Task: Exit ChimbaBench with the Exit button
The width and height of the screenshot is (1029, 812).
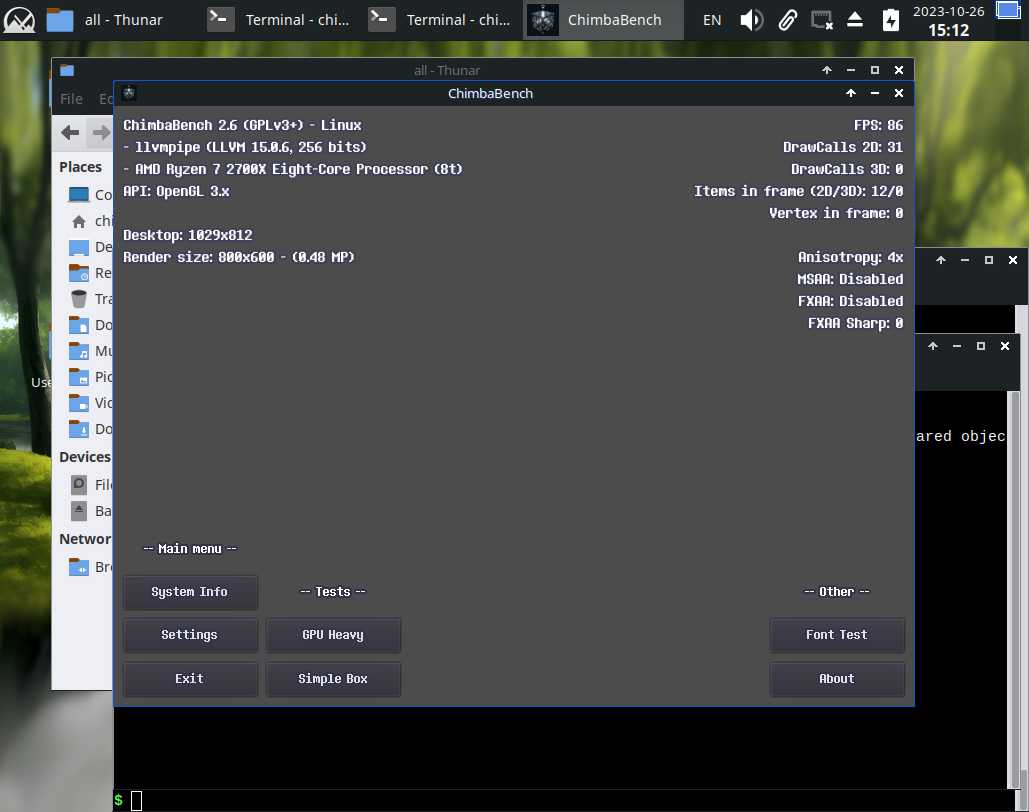Action: 190,679
